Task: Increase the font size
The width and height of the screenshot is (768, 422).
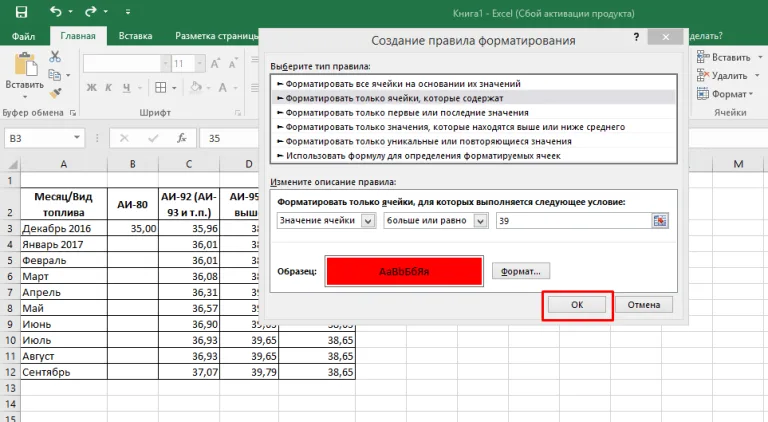Action: [215, 64]
